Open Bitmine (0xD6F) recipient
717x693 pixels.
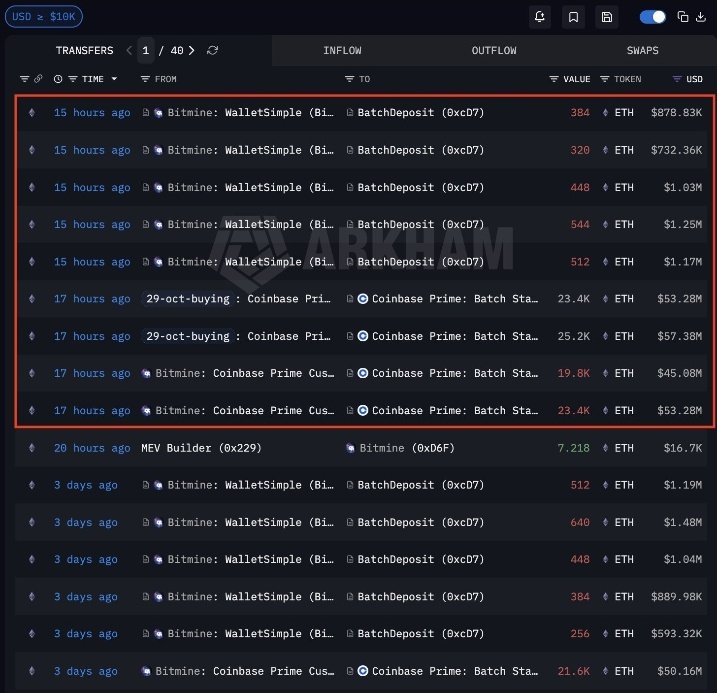[407, 448]
